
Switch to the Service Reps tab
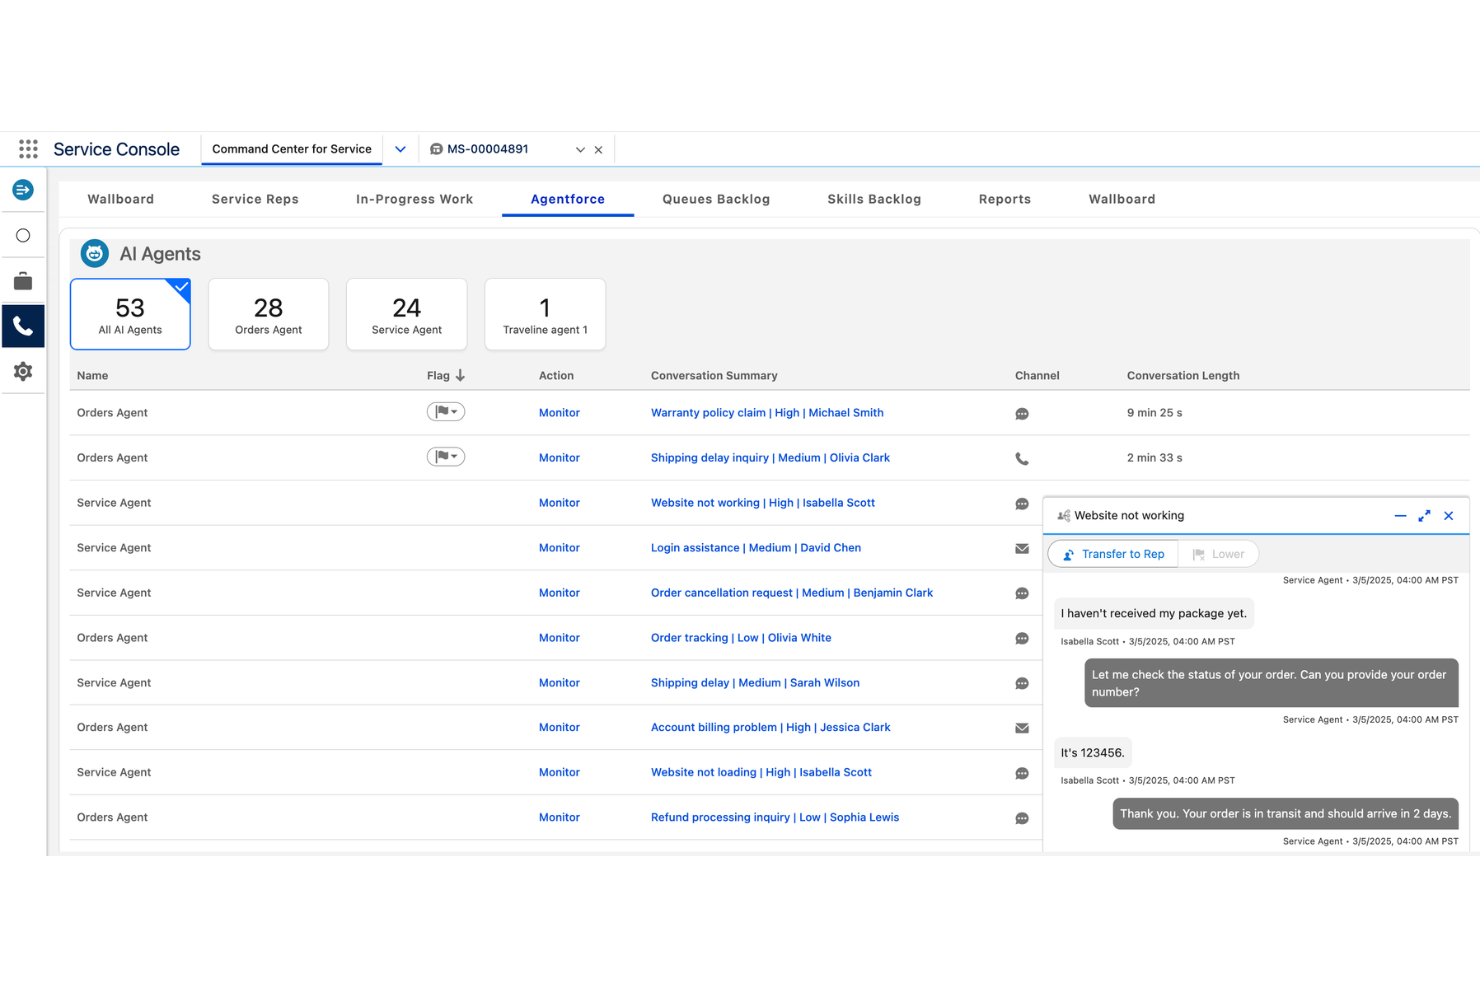[255, 199]
